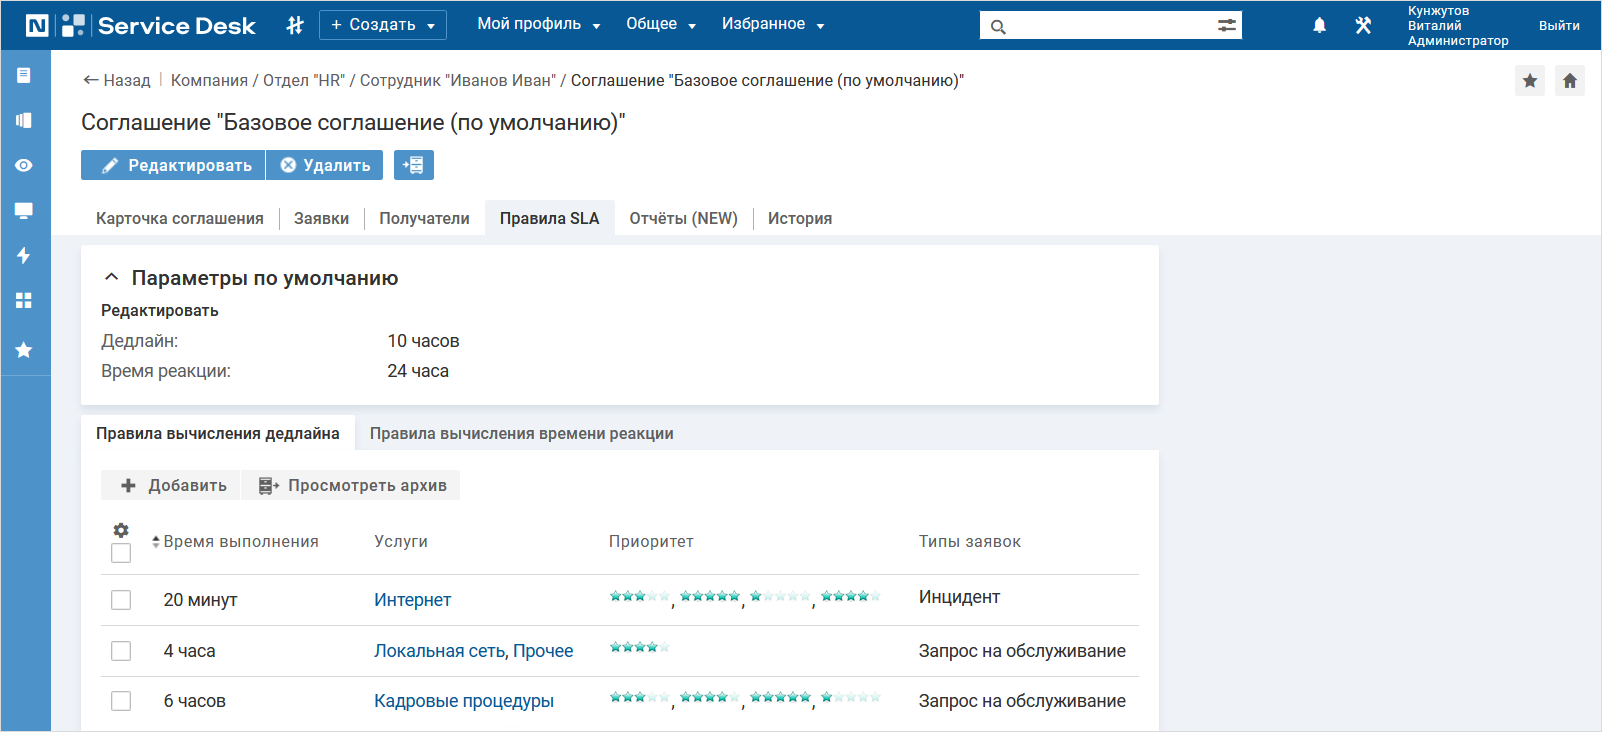1602x732 pixels.
Task: Click the Приоритет column header
Action: 651,542
